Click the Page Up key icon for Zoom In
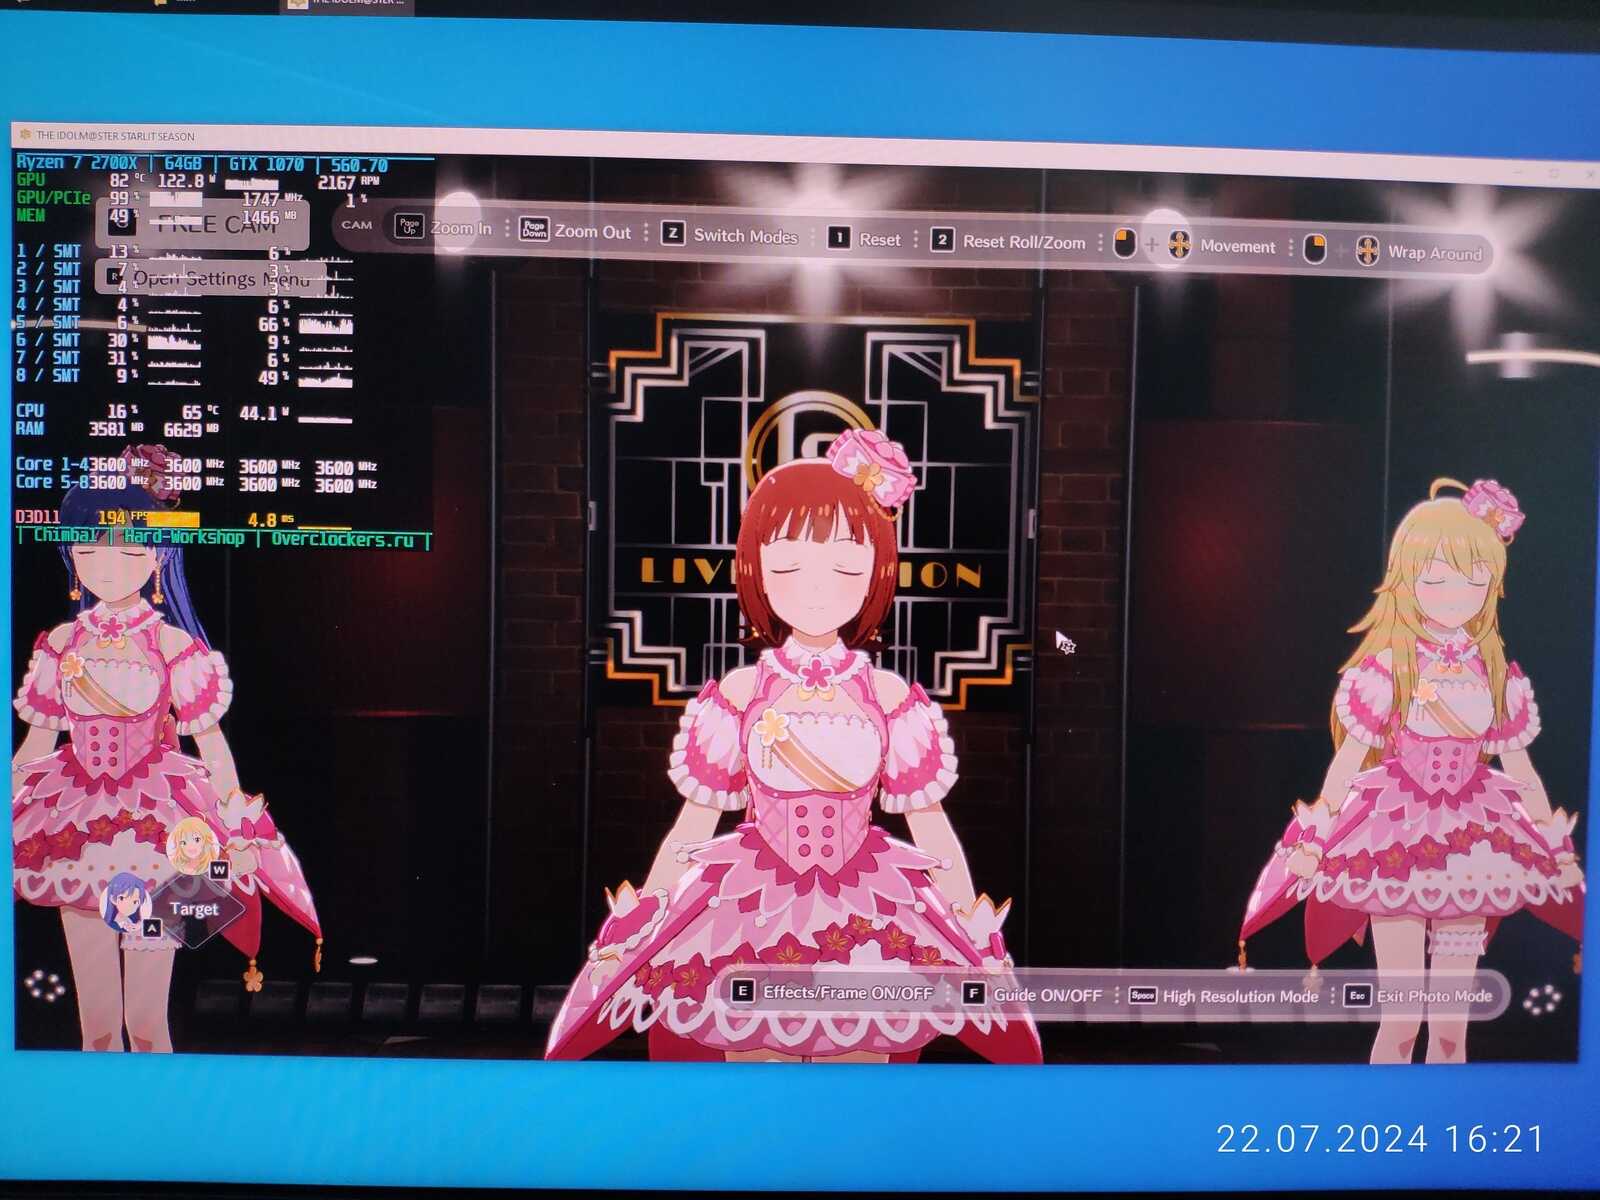 409,226
